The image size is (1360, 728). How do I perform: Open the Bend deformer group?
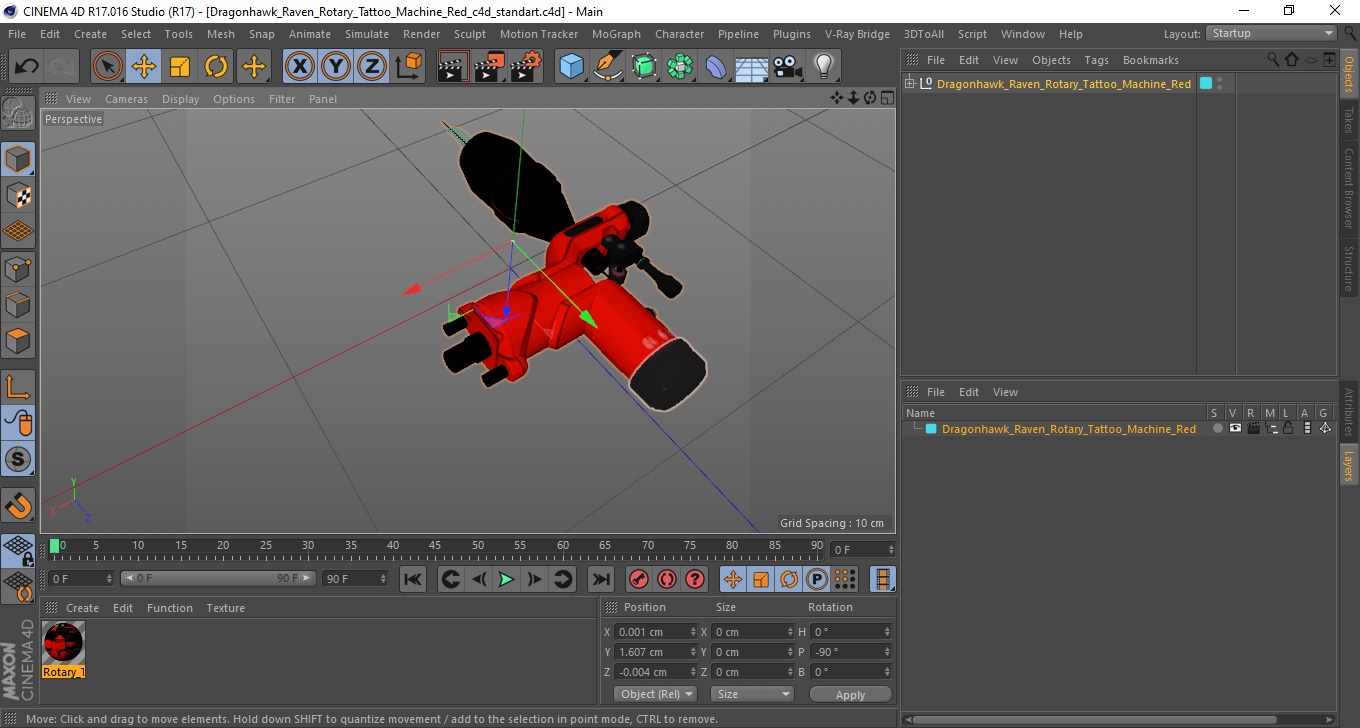tap(716, 67)
